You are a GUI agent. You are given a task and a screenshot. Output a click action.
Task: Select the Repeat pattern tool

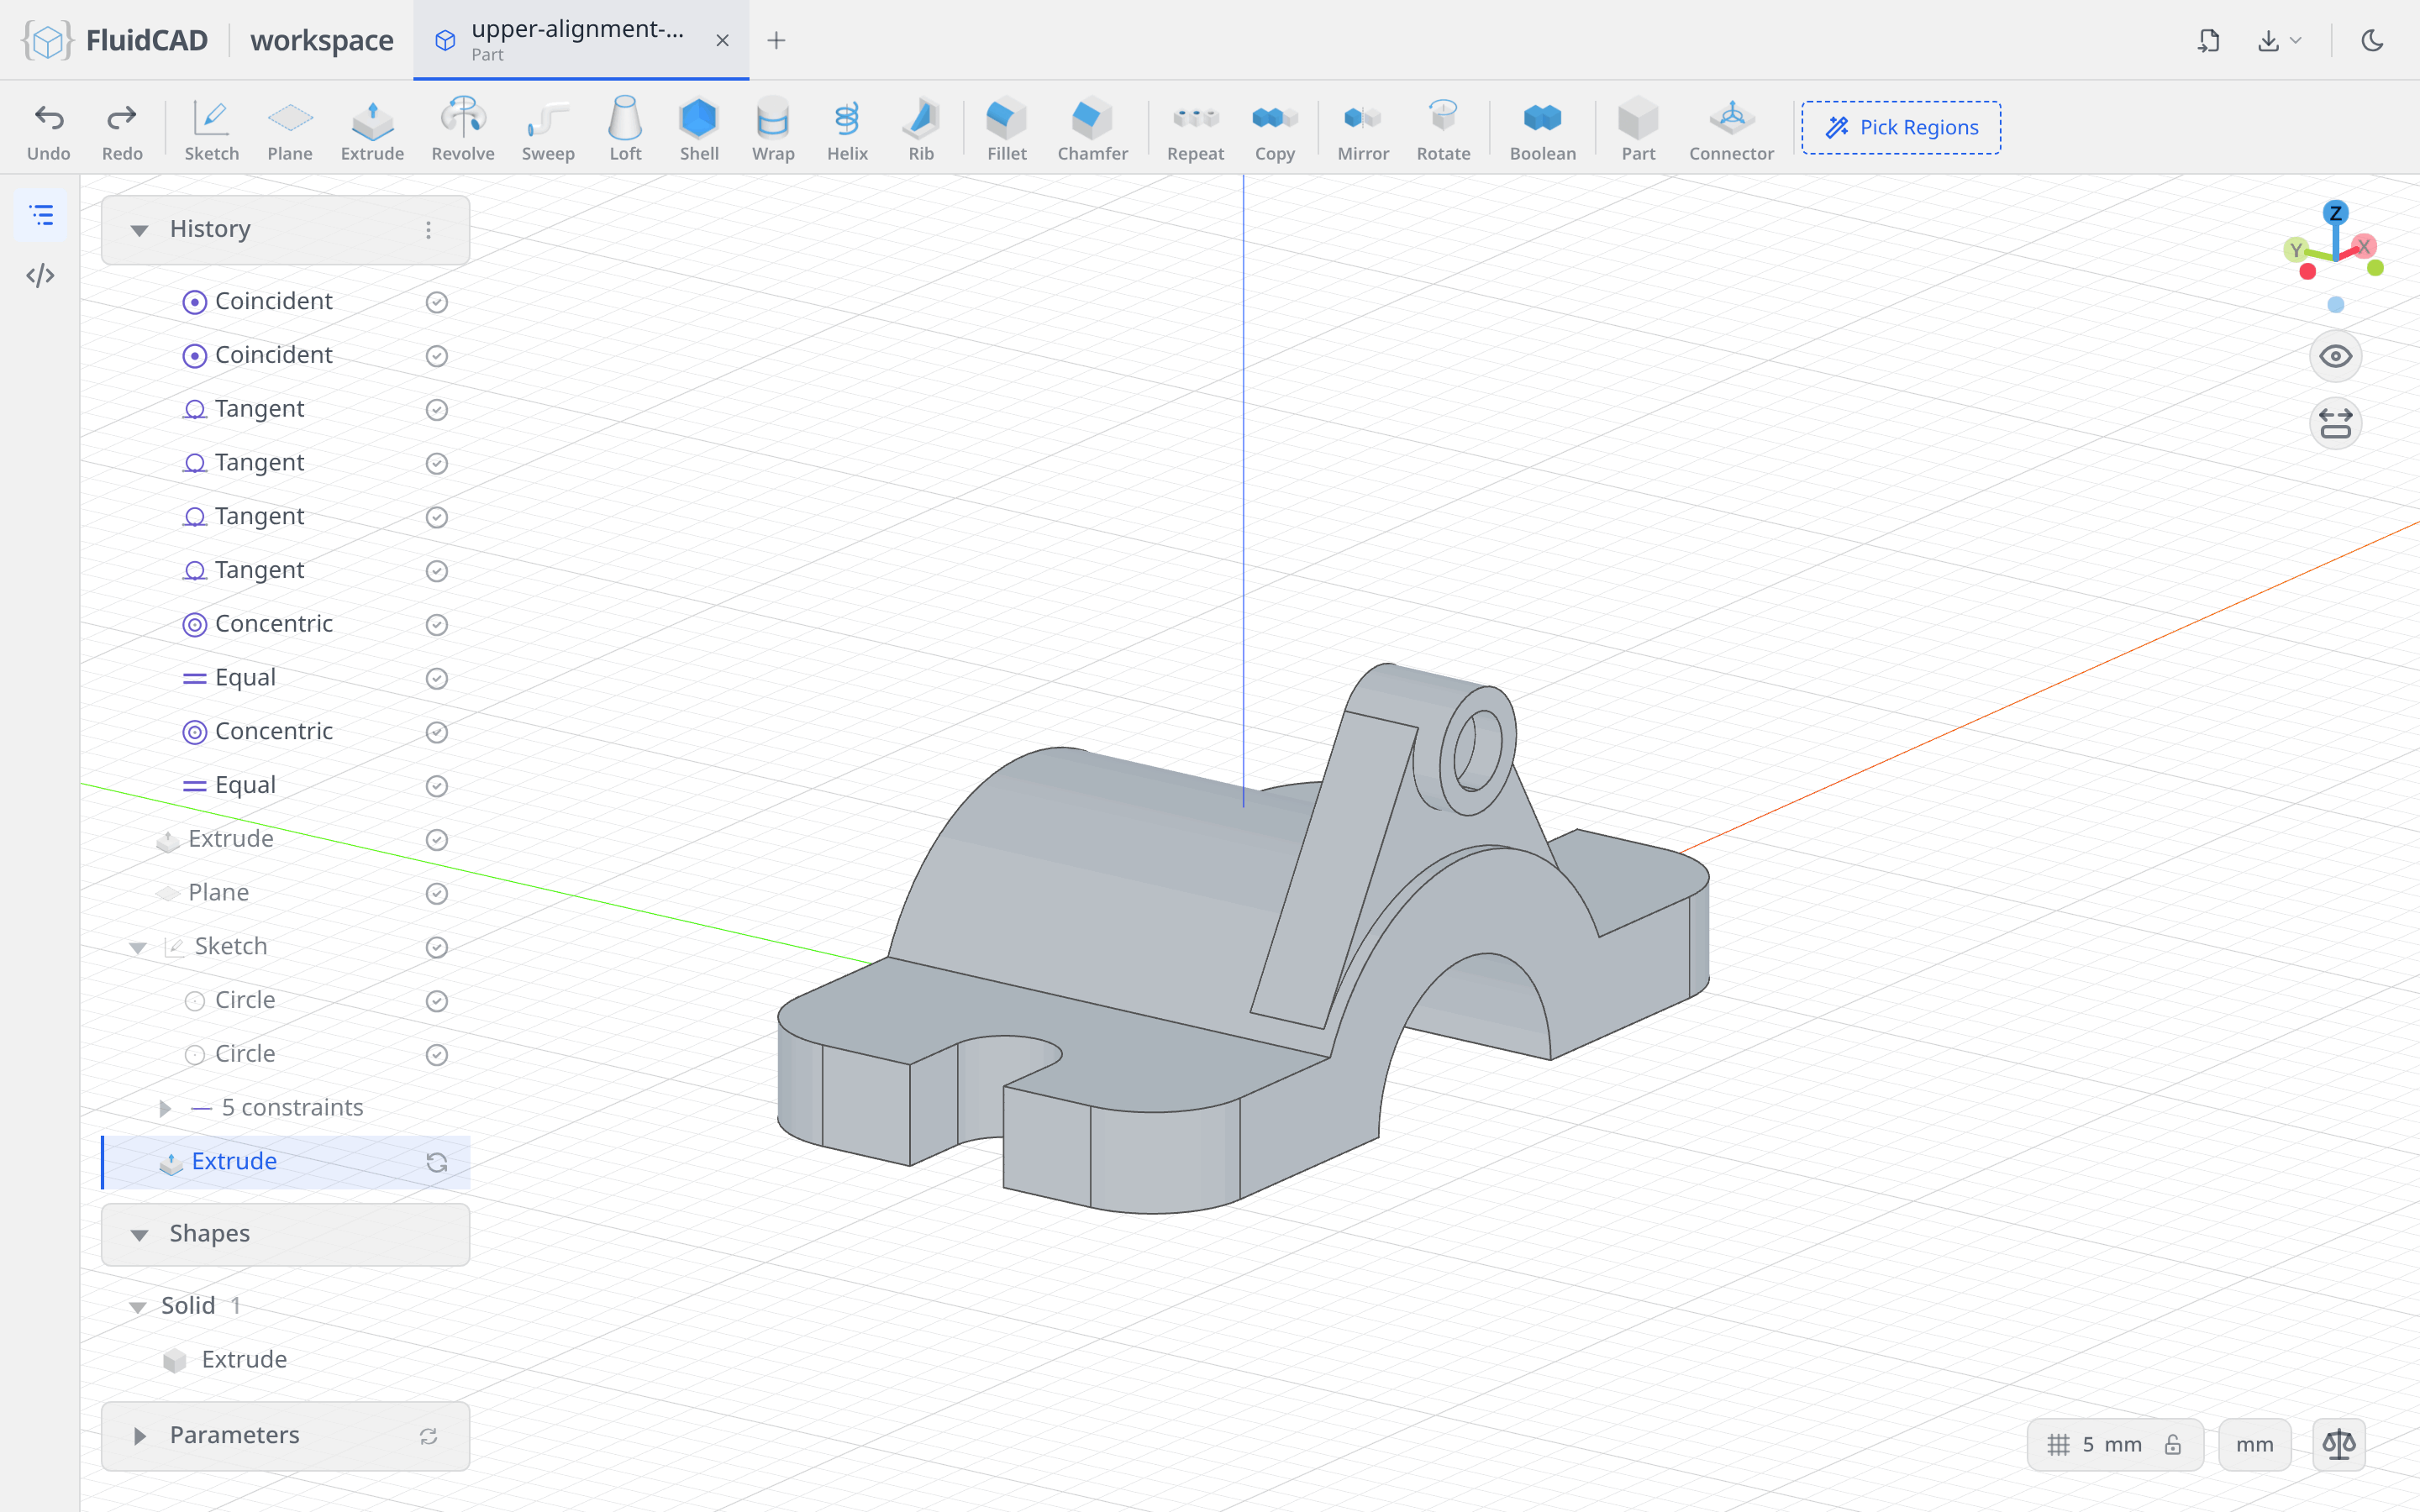1195,129
